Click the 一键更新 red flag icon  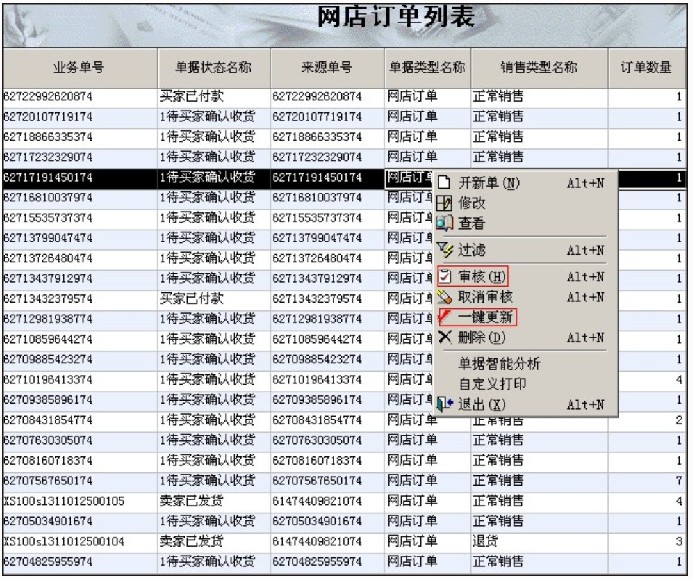445,317
